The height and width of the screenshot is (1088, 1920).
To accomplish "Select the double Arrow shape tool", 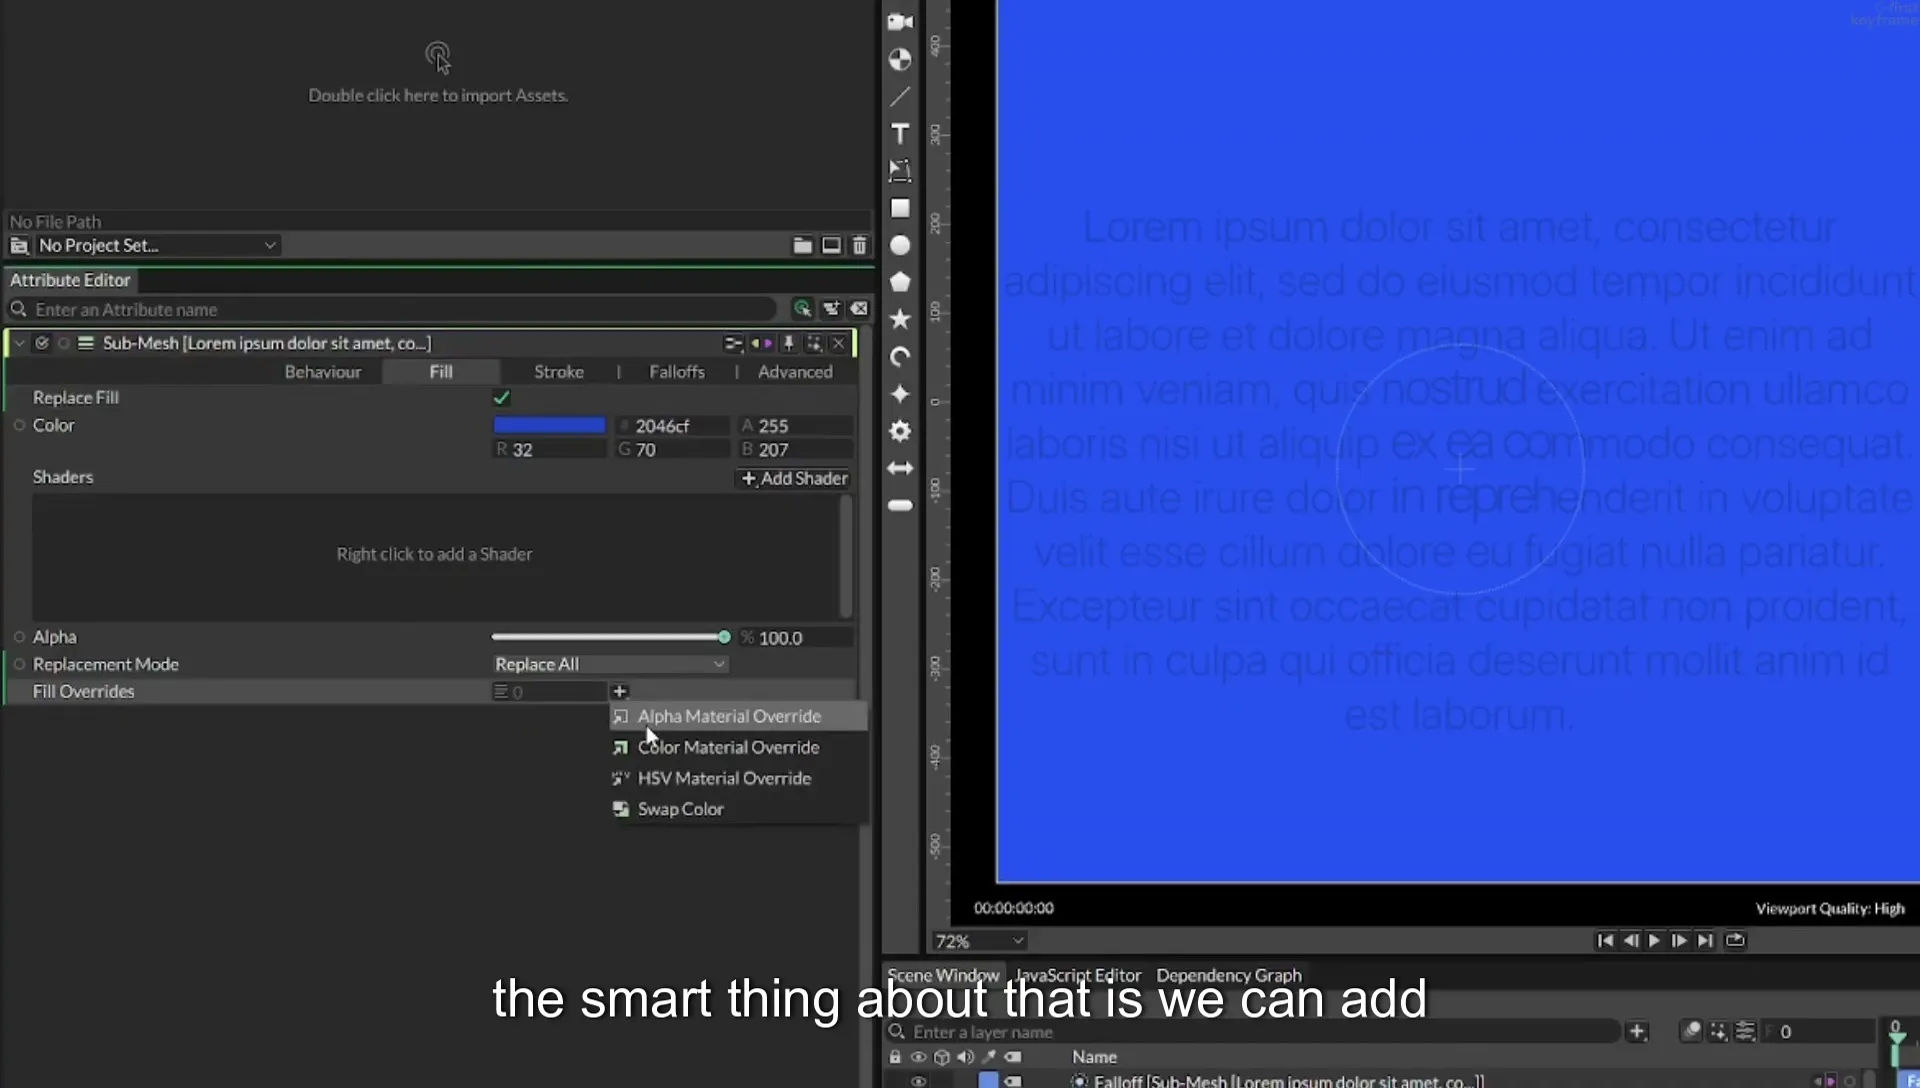I will pos(900,468).
